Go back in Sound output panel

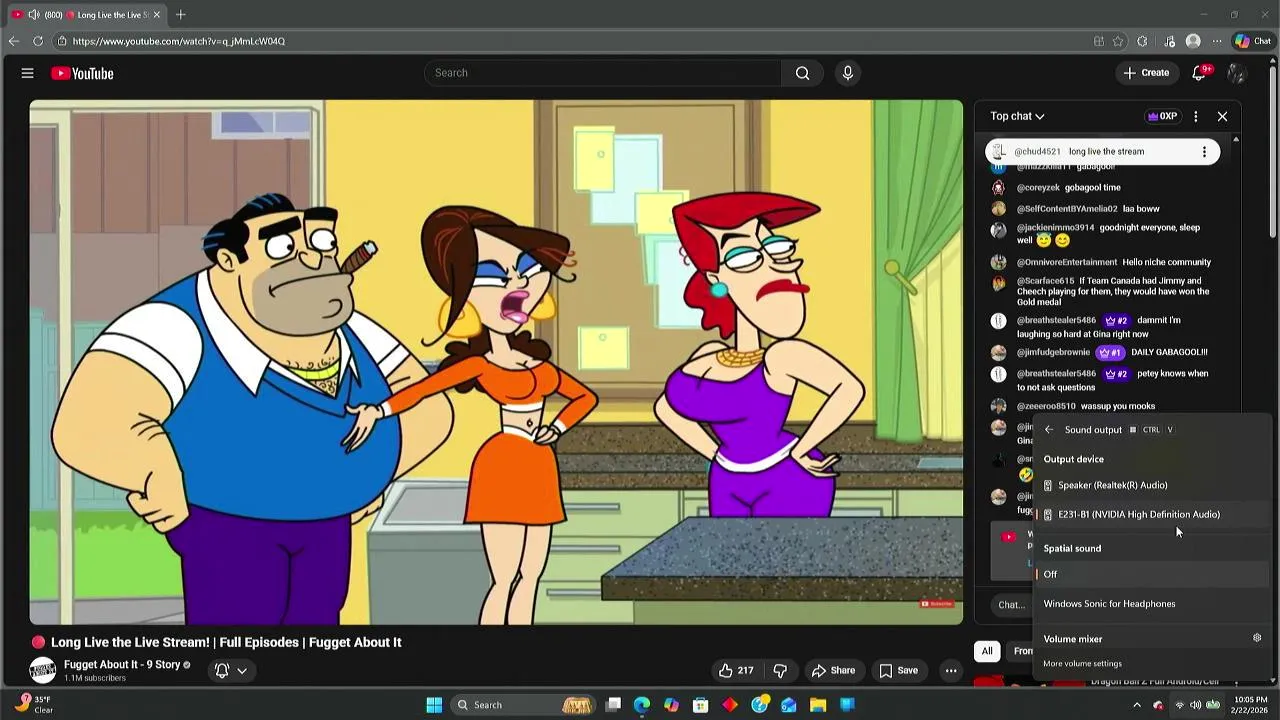[1049, 430]
